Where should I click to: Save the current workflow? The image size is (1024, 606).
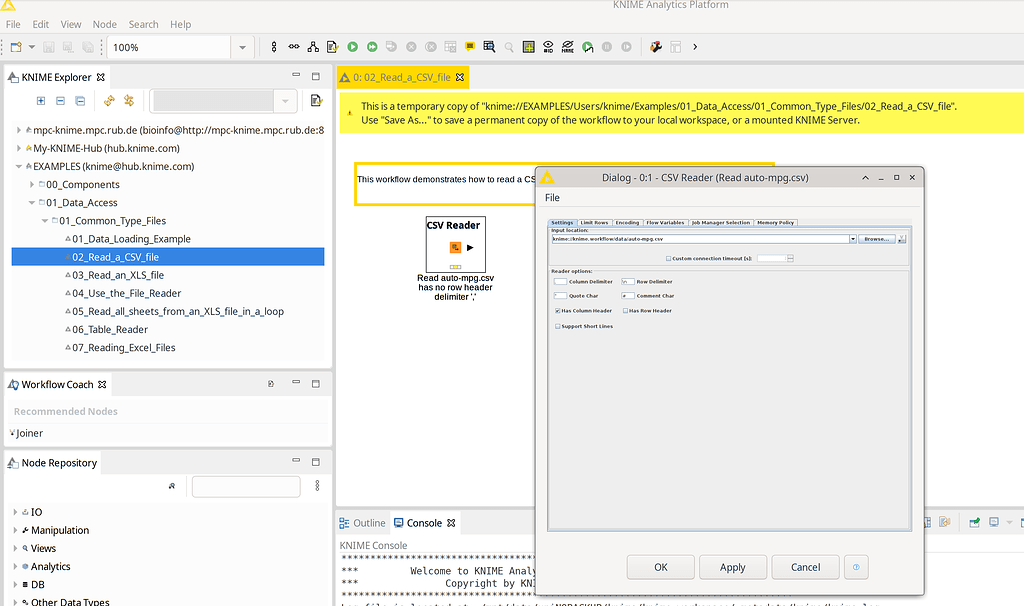[x=48, y=46]
